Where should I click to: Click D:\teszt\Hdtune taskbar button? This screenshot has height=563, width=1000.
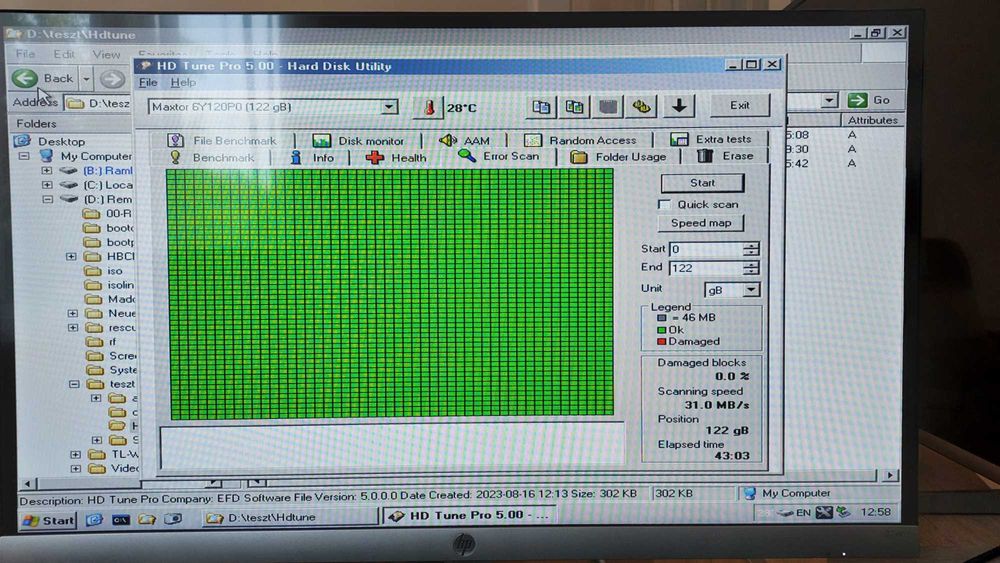click(290, 517)
